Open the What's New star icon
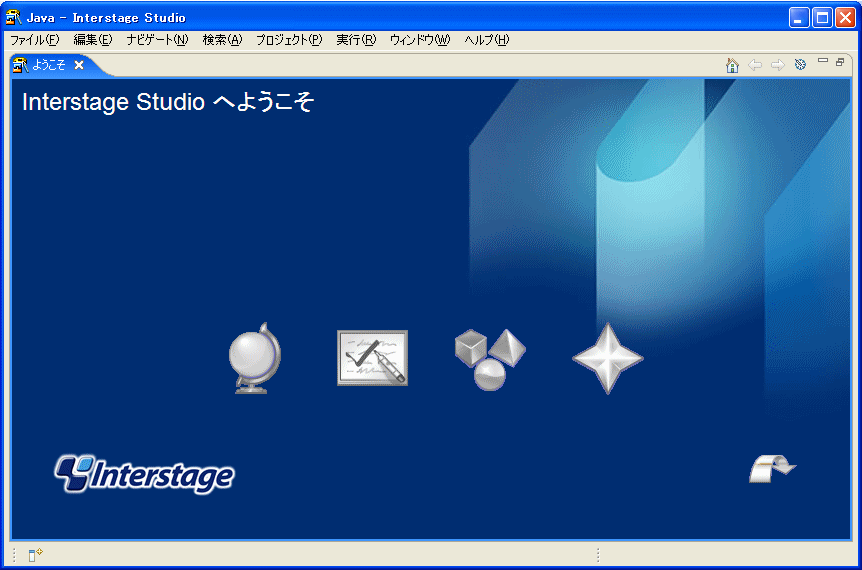Screen dimensions: 862x570 coord(607,358)
